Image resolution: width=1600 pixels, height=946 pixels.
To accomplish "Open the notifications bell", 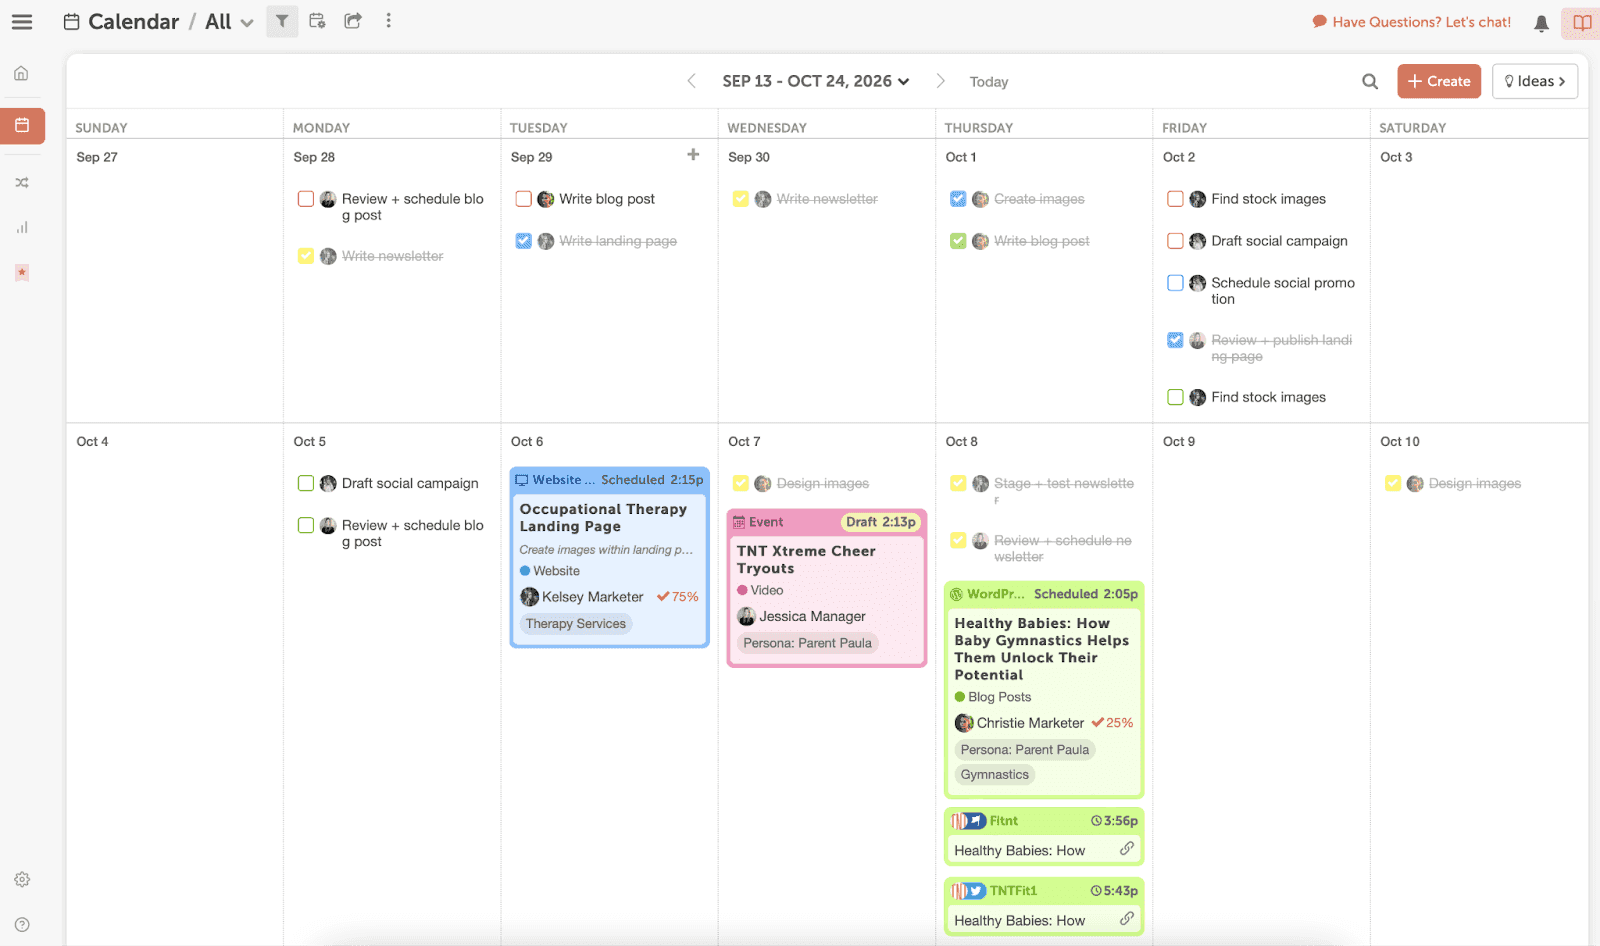I will pyautogui.click(x=1541, y=23).
